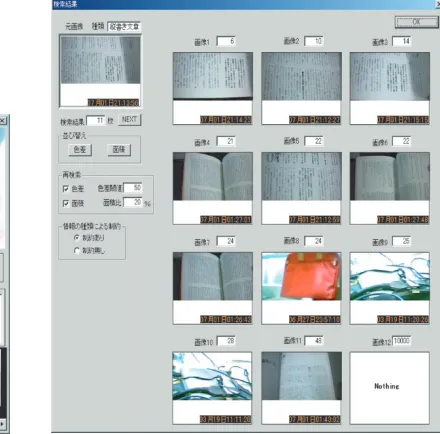Select the 画像7 result thumbnail
Image resolution: width=440 pixels, height=434 pixels.
click(213, 288)
